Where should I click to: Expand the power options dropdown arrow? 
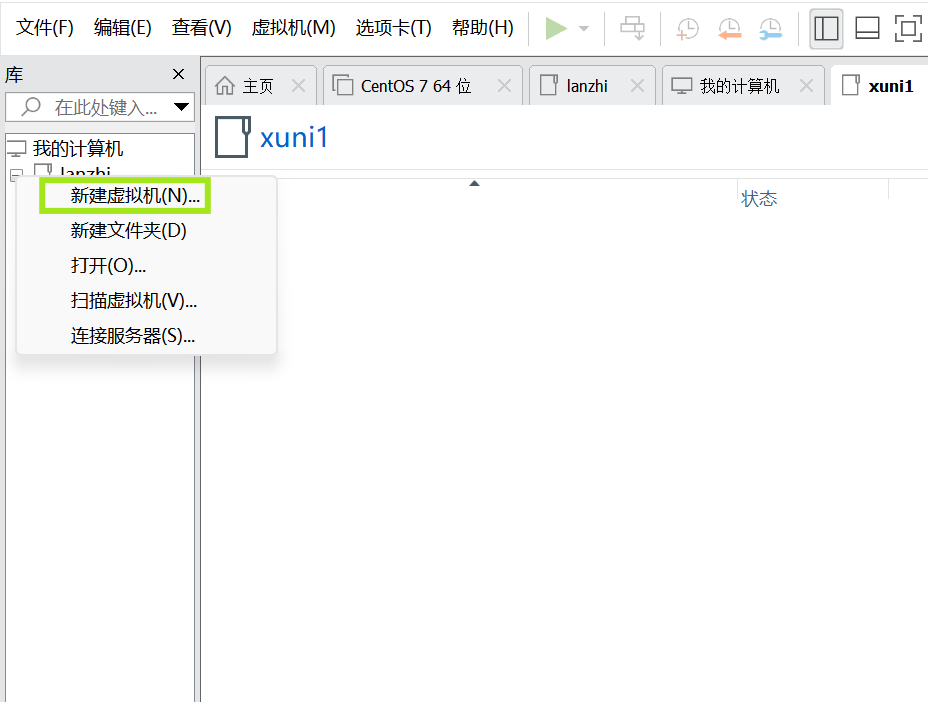pyautogui.click(x=584, y=28)
